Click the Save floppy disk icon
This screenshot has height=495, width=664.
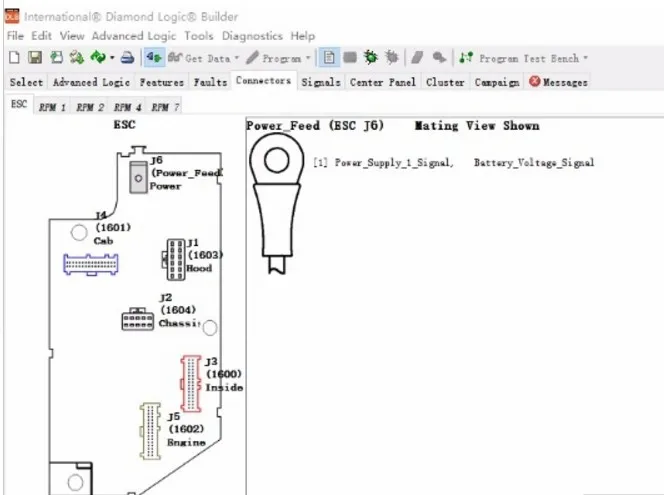click(35, 57)
